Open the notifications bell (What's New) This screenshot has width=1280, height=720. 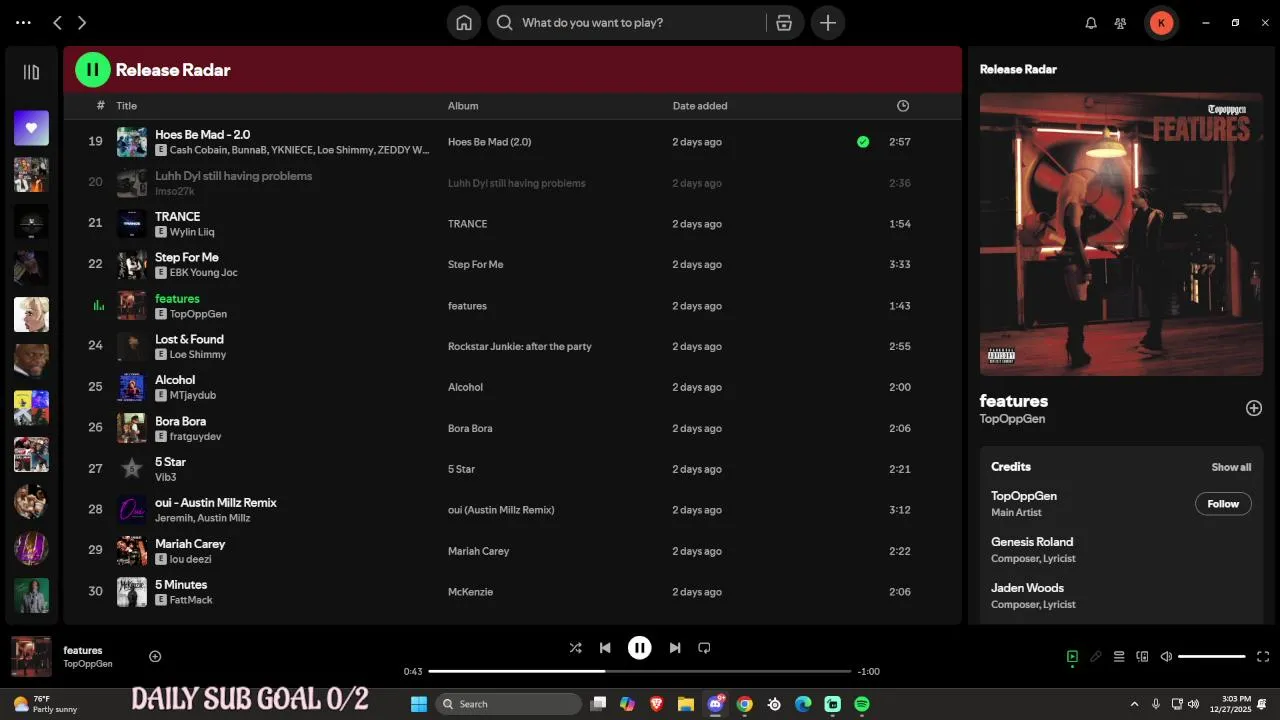point(1091,23)
